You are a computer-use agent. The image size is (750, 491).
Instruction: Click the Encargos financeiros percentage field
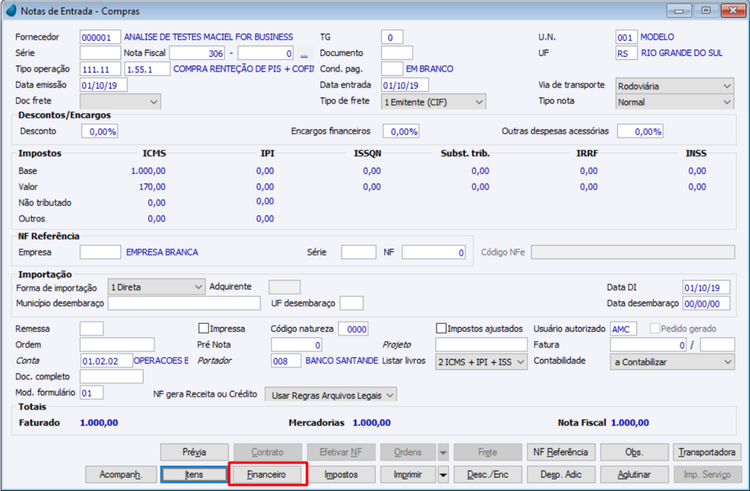(401, 131)
